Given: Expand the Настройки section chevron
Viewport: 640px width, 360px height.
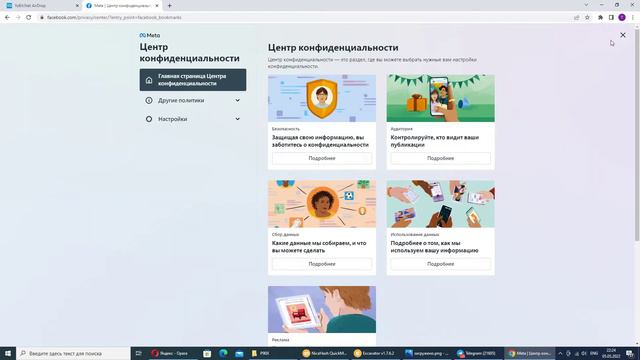Looking at the screenshot, I should (x=238, y=119).
